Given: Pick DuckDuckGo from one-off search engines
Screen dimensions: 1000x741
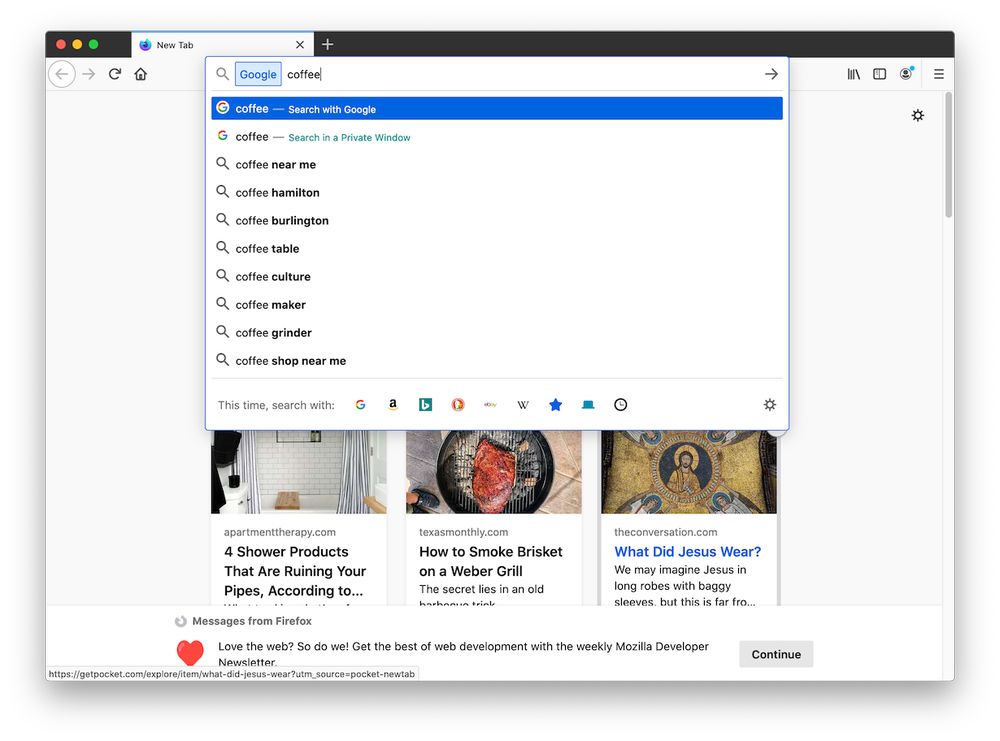Looking at the screenshot, I should pos(458,405).
